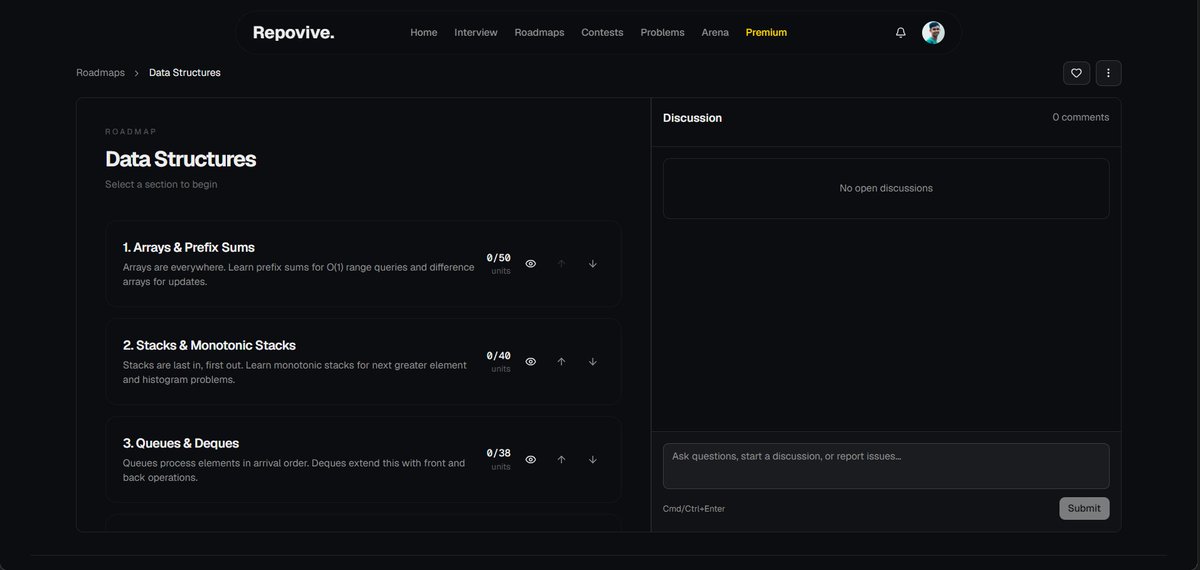Go to the Home nav item
This screenshot has height=570, width=1200.
tap(424, 32)
